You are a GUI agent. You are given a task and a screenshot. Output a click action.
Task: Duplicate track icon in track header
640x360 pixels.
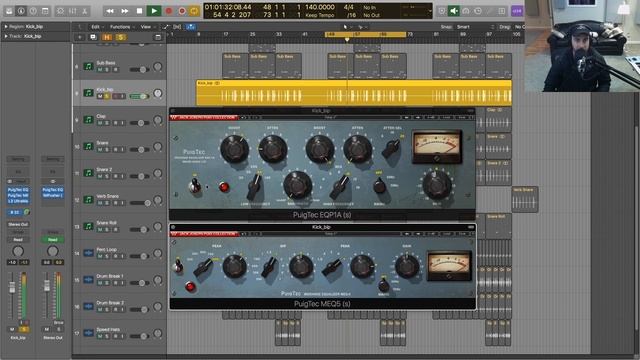pos(93,37)
